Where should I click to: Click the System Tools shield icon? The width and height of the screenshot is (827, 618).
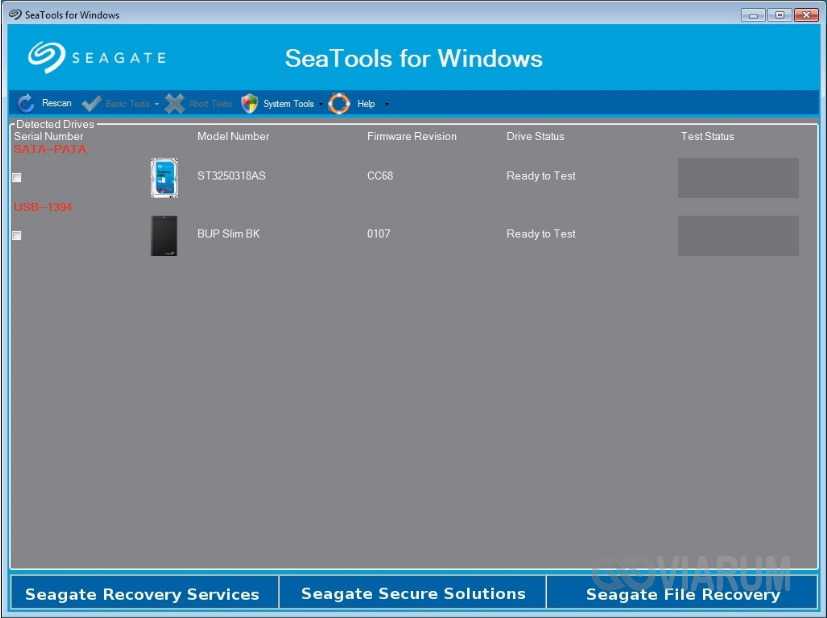(x=250, y=104)
